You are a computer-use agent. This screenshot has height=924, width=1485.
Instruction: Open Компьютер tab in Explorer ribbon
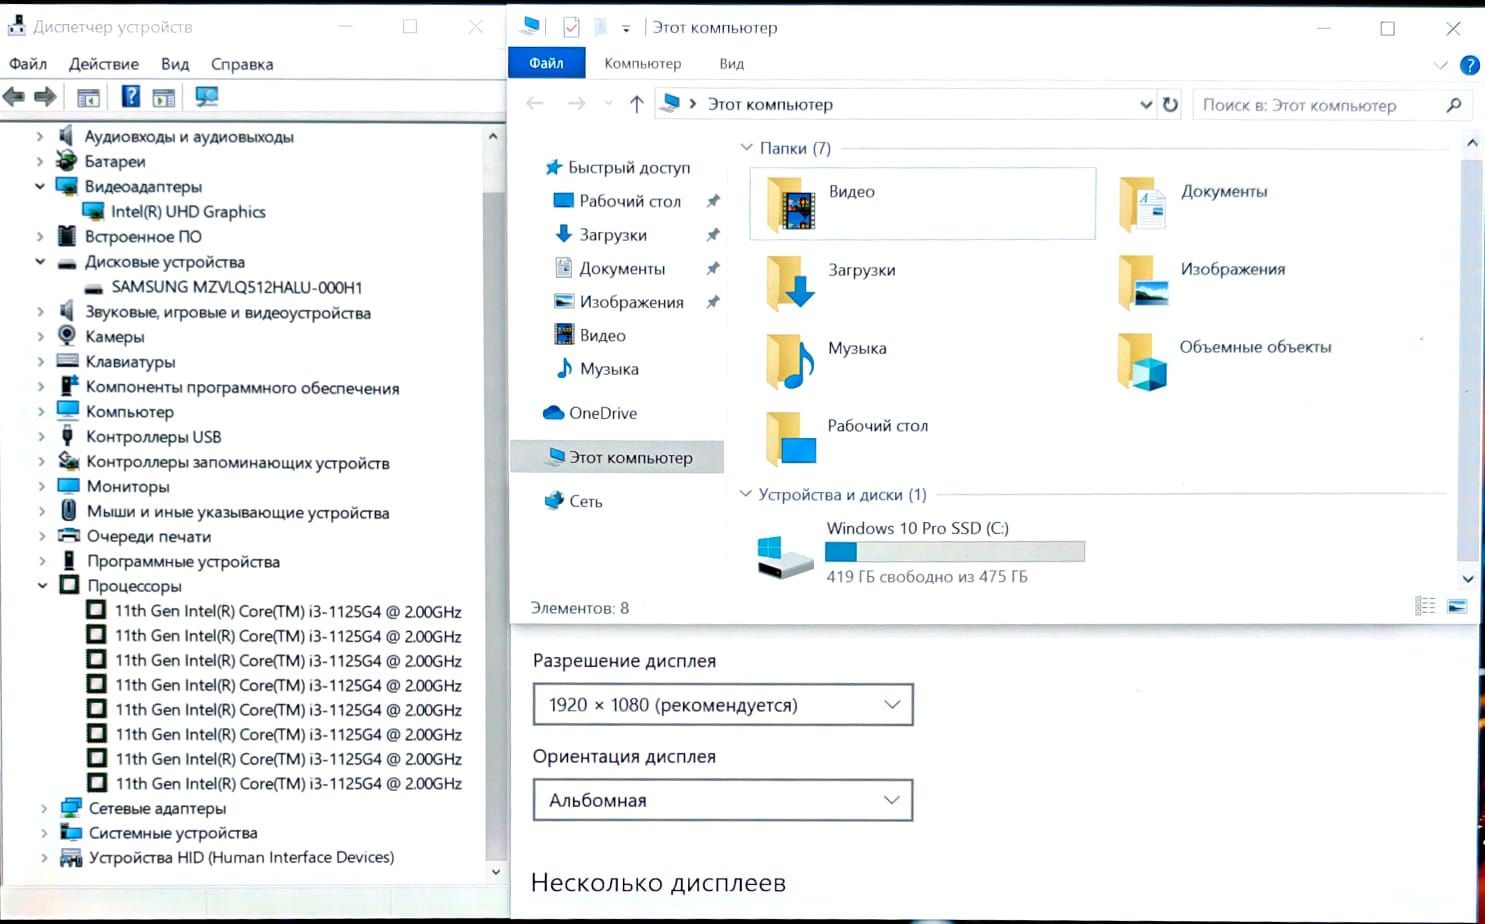pyautogui.click(x=643, y=63)
